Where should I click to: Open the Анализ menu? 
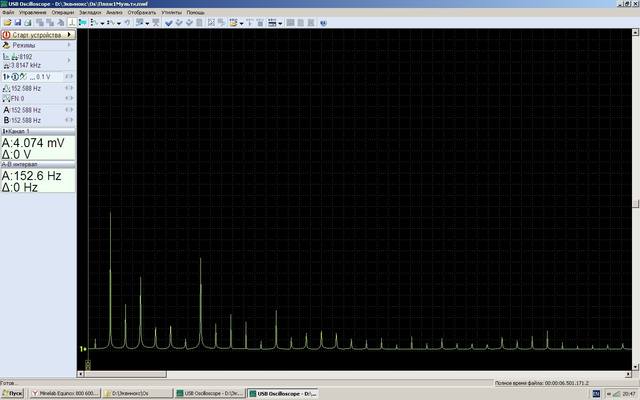[114, 13]
